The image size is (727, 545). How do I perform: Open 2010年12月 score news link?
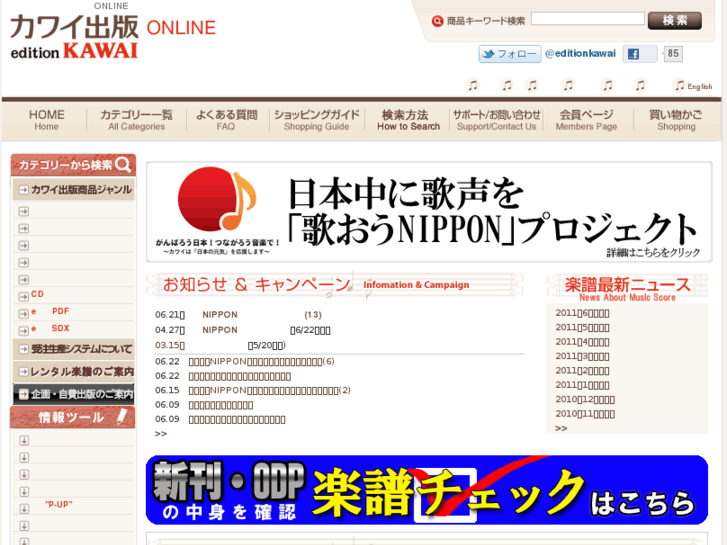[585, 400]
